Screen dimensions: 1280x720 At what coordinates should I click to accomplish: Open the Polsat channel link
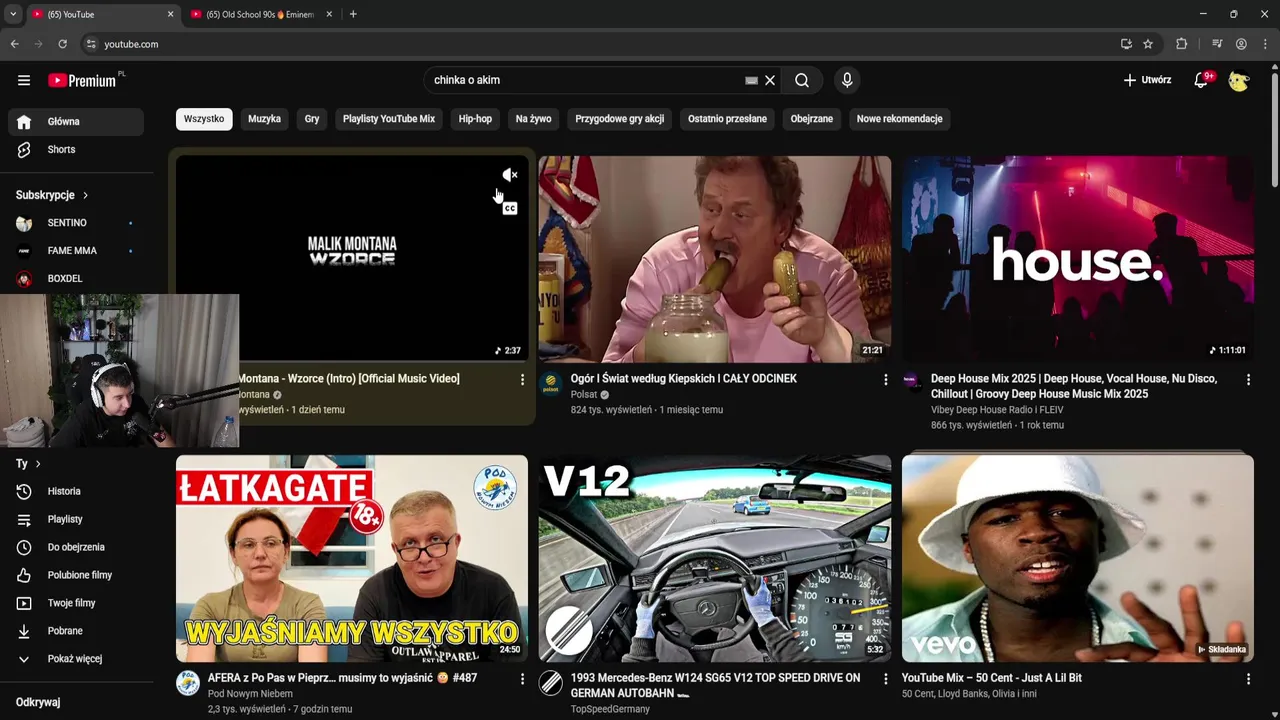tap(584, 395)
